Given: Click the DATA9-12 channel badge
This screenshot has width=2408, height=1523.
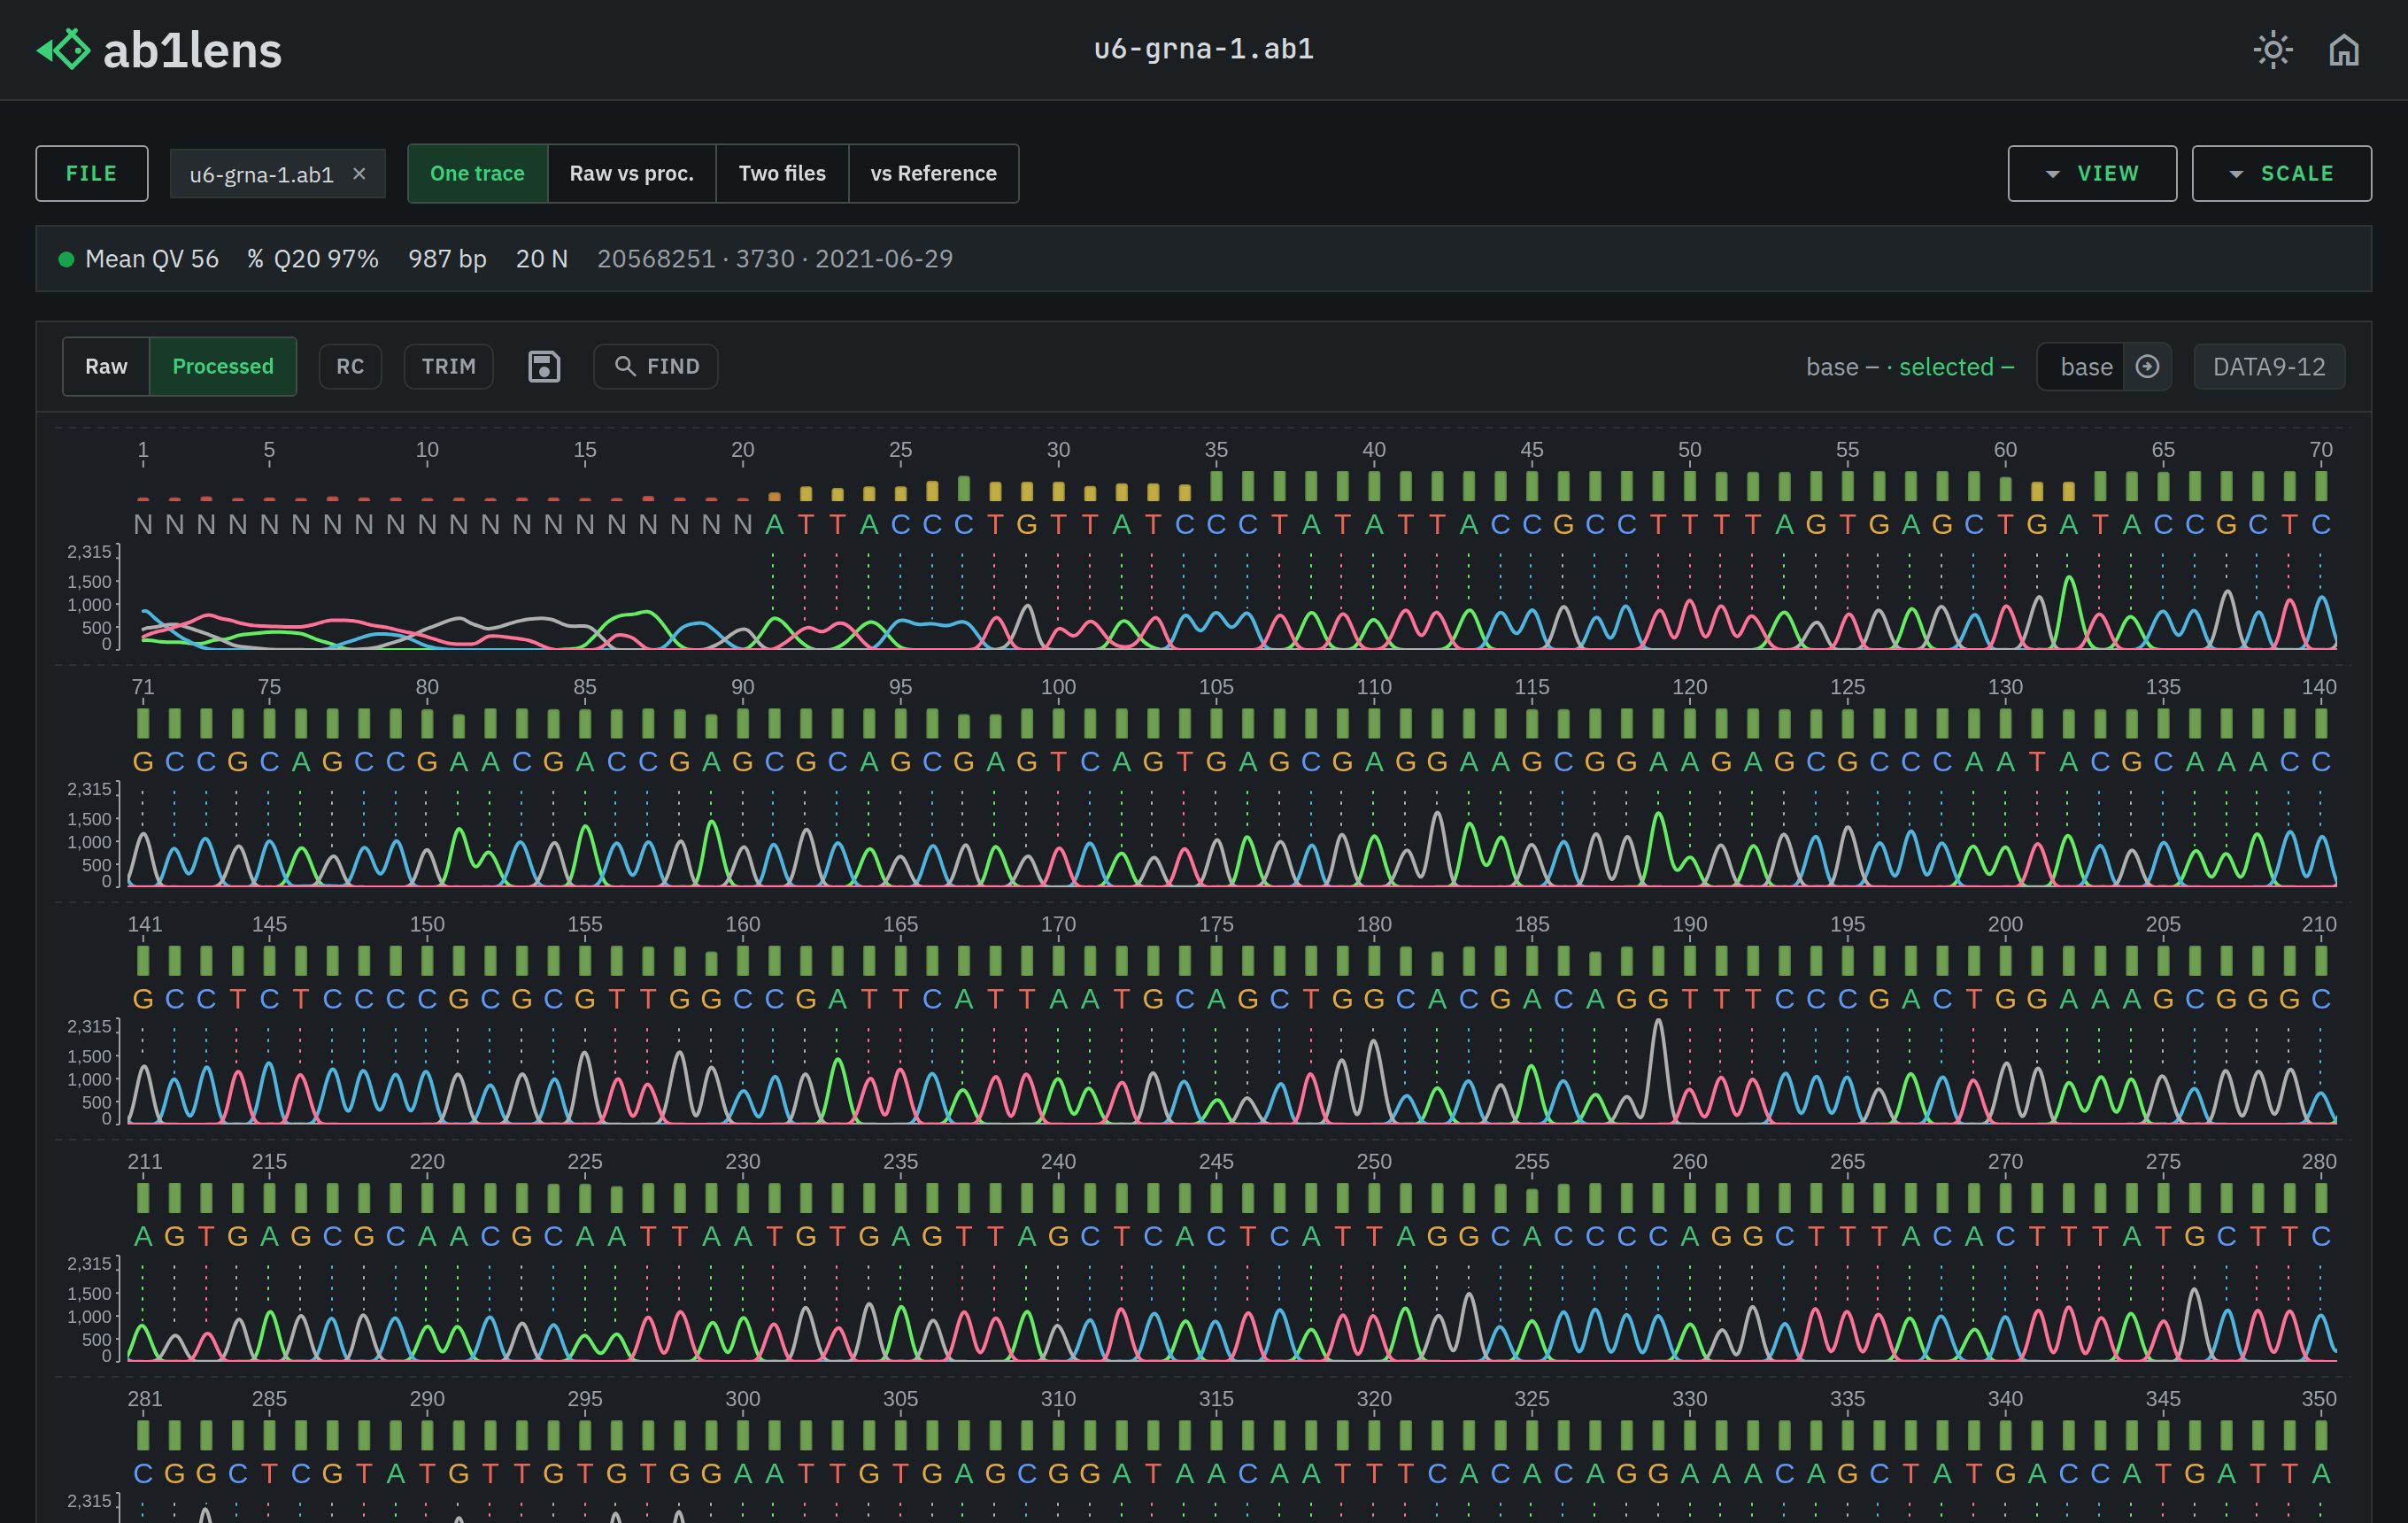Looking at the screenshot, I should (2268, 367).
